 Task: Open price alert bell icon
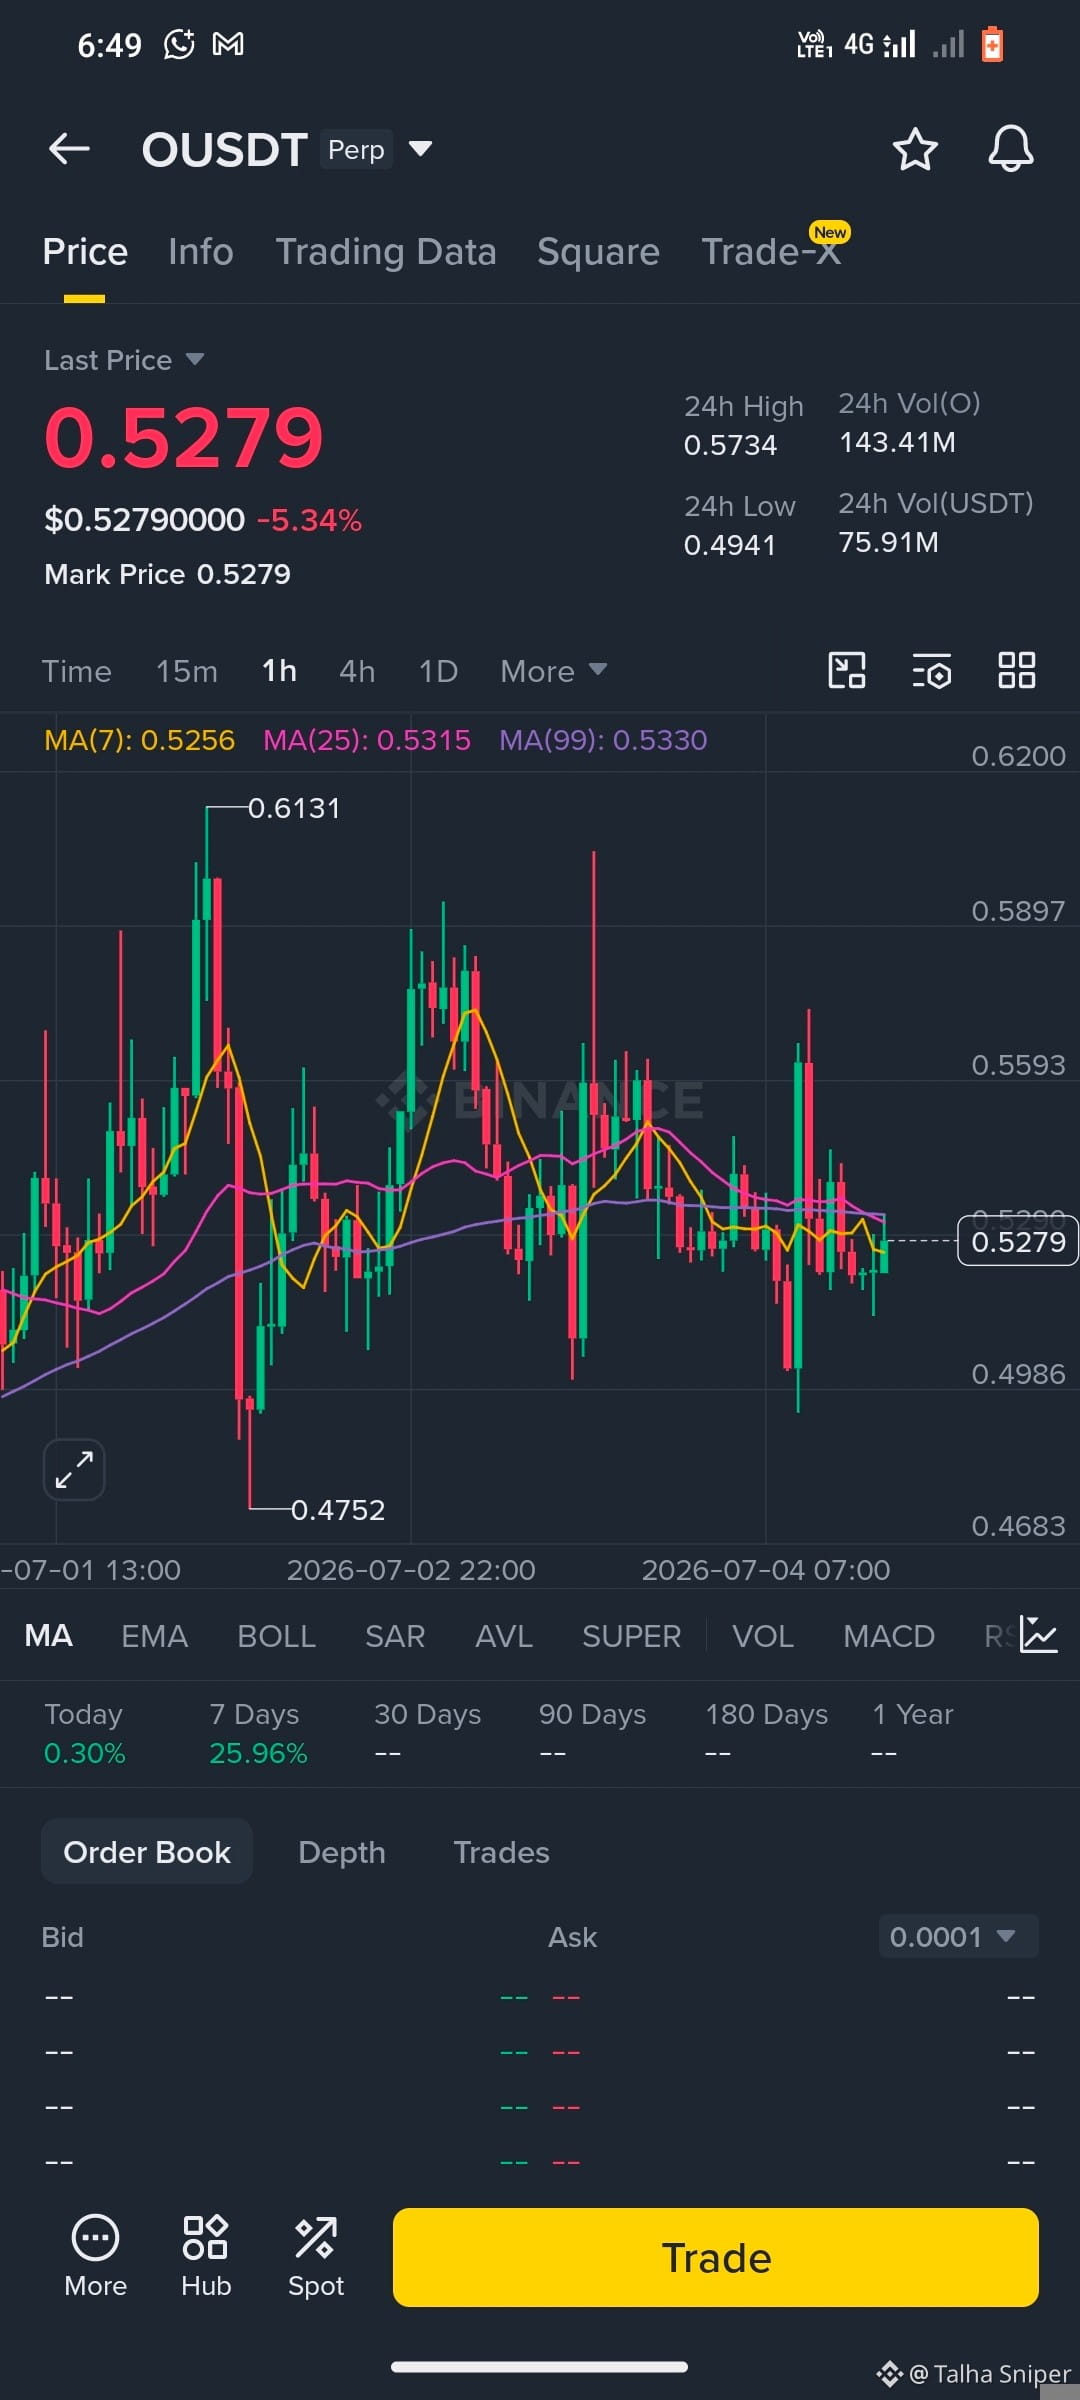click(1011, 149)
